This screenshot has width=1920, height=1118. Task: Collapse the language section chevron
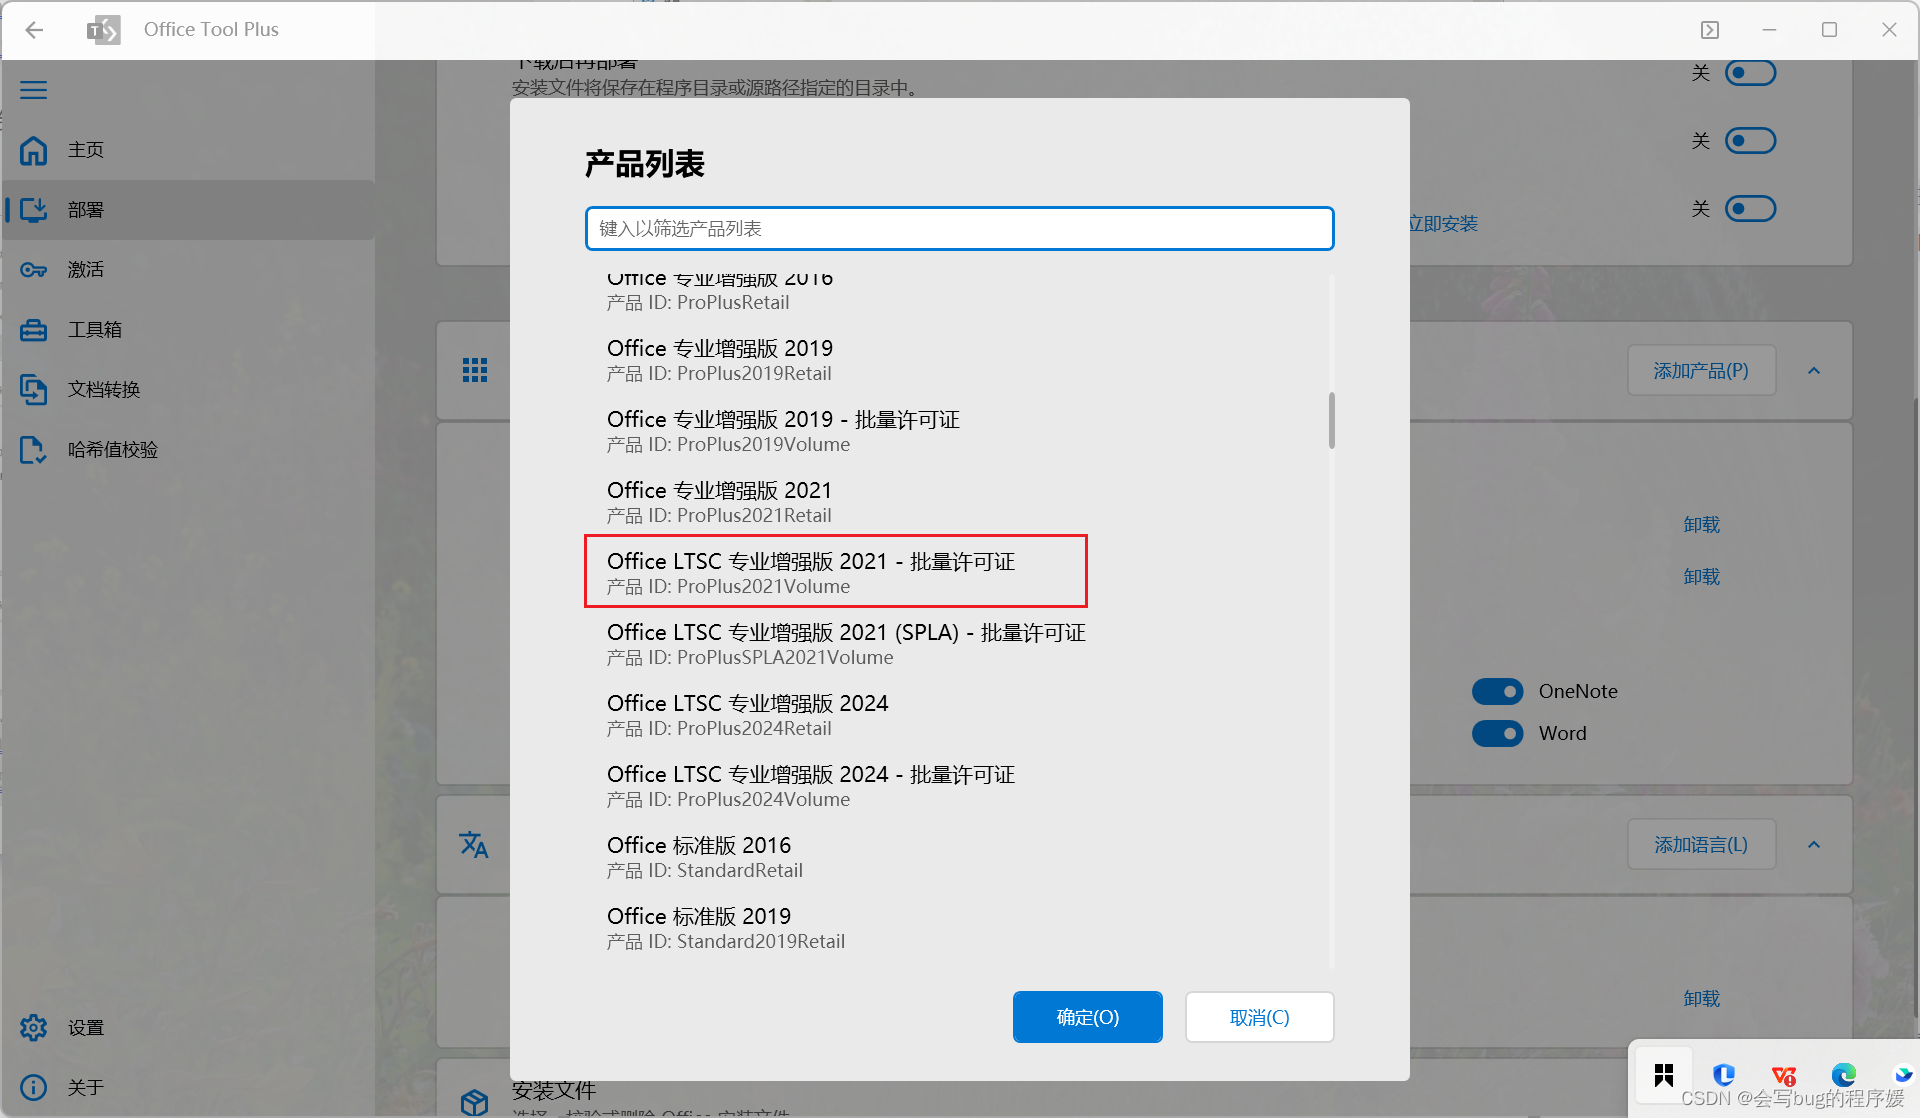coord(1814,845)
